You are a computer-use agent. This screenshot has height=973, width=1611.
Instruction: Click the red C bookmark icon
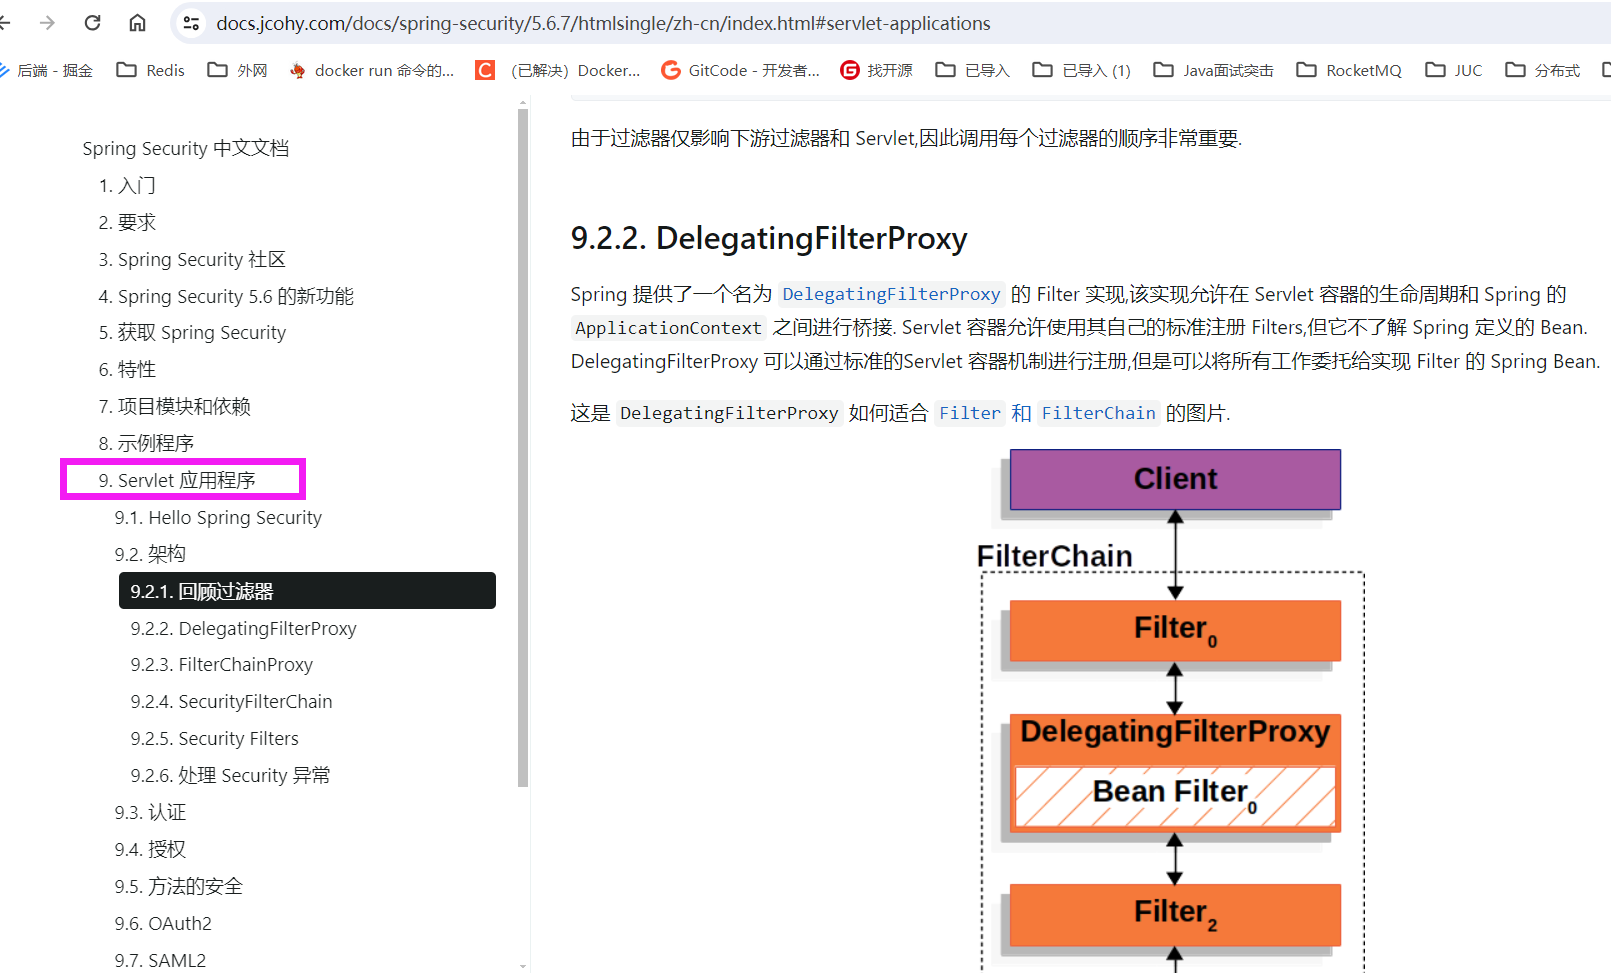click(484, 69)
